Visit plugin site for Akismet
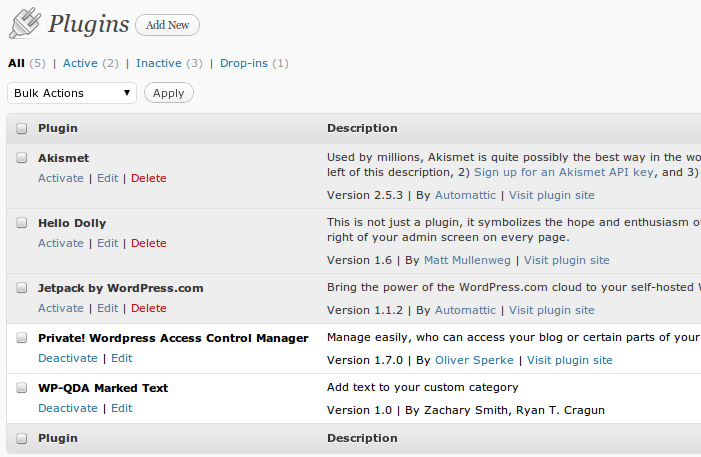 tap(552, 195)
